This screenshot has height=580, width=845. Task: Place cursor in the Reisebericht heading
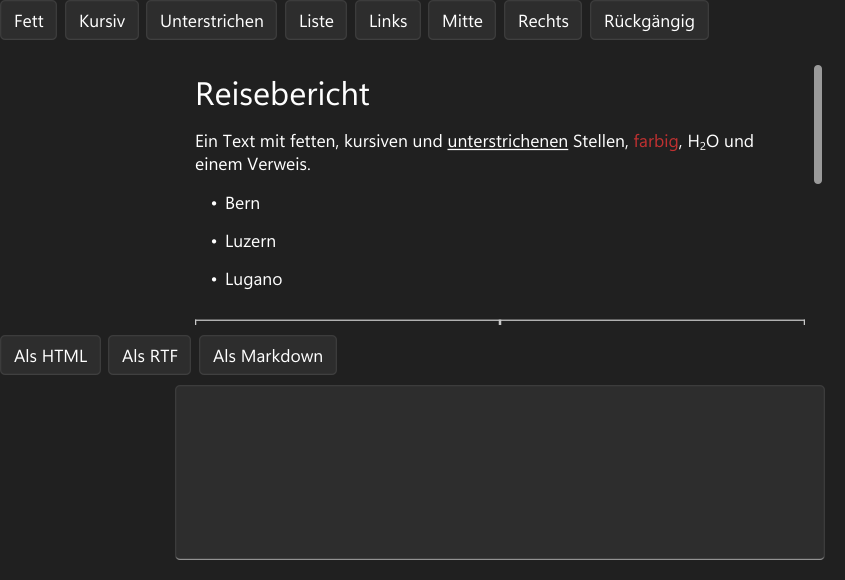282,94
